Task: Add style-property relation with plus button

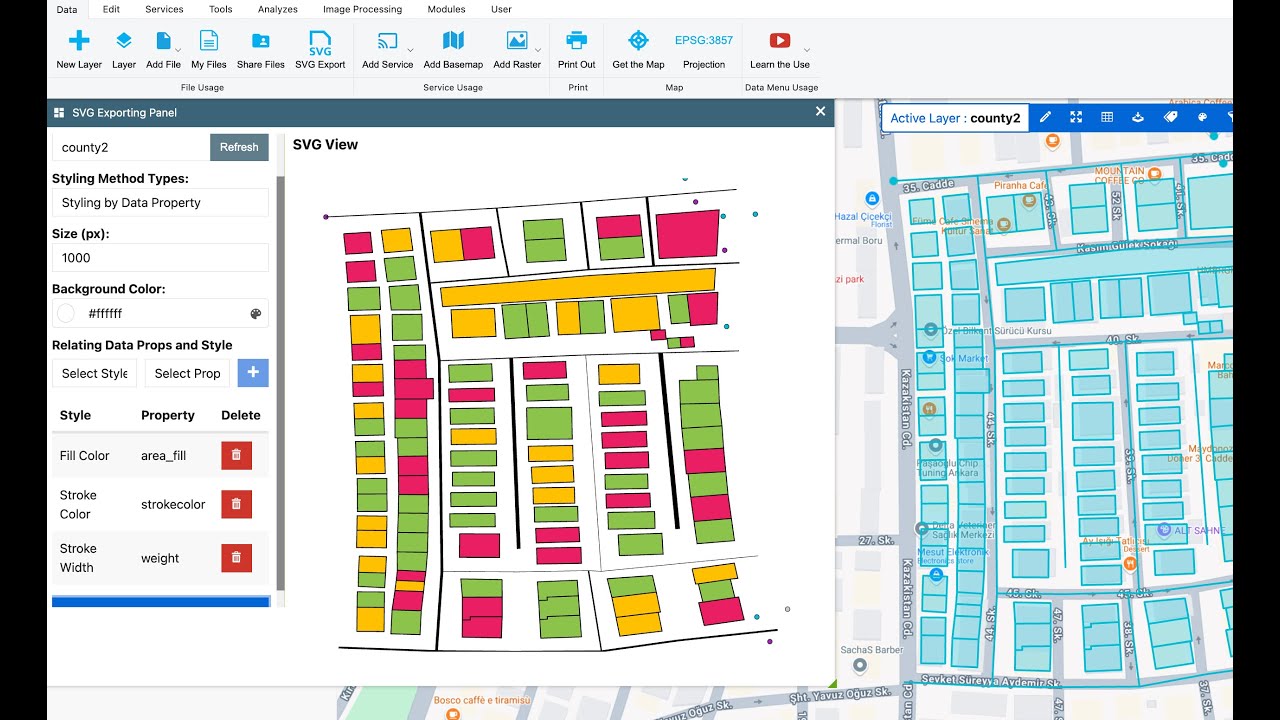Action: [253, 373]
